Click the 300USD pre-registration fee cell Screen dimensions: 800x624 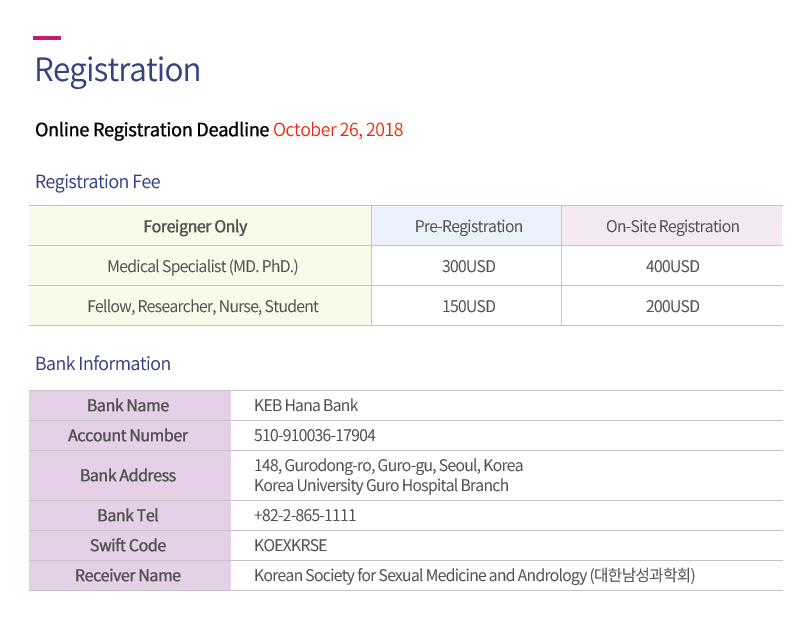coord(466,266)
